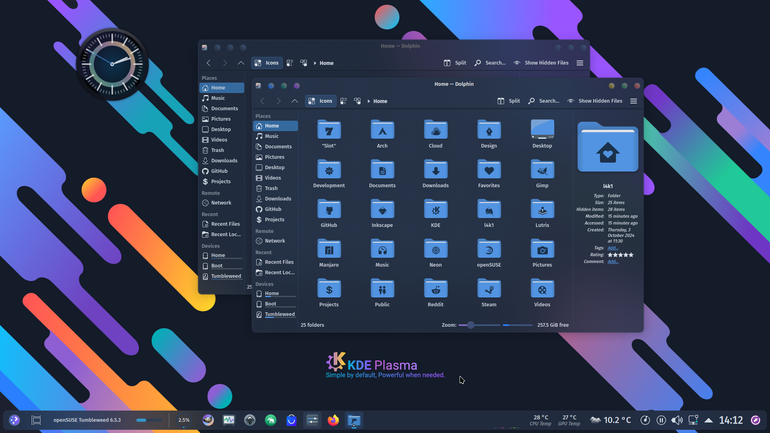The image size is (770, 433).
Task: Click the 14:12 digital clock in panel
Action: (731, 420)
